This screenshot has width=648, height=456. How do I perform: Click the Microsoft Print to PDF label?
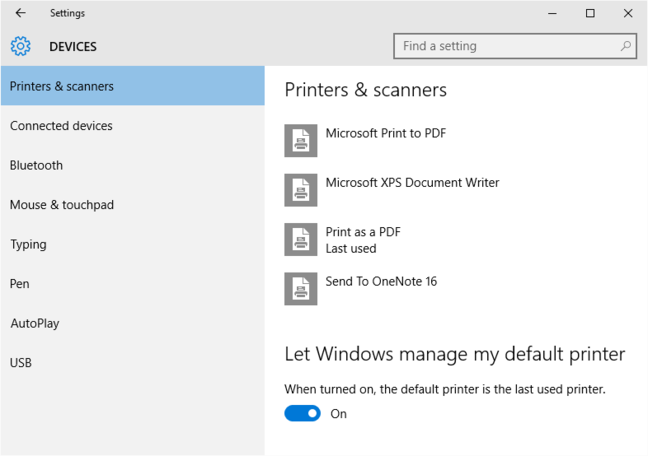[x=386, y=133]
